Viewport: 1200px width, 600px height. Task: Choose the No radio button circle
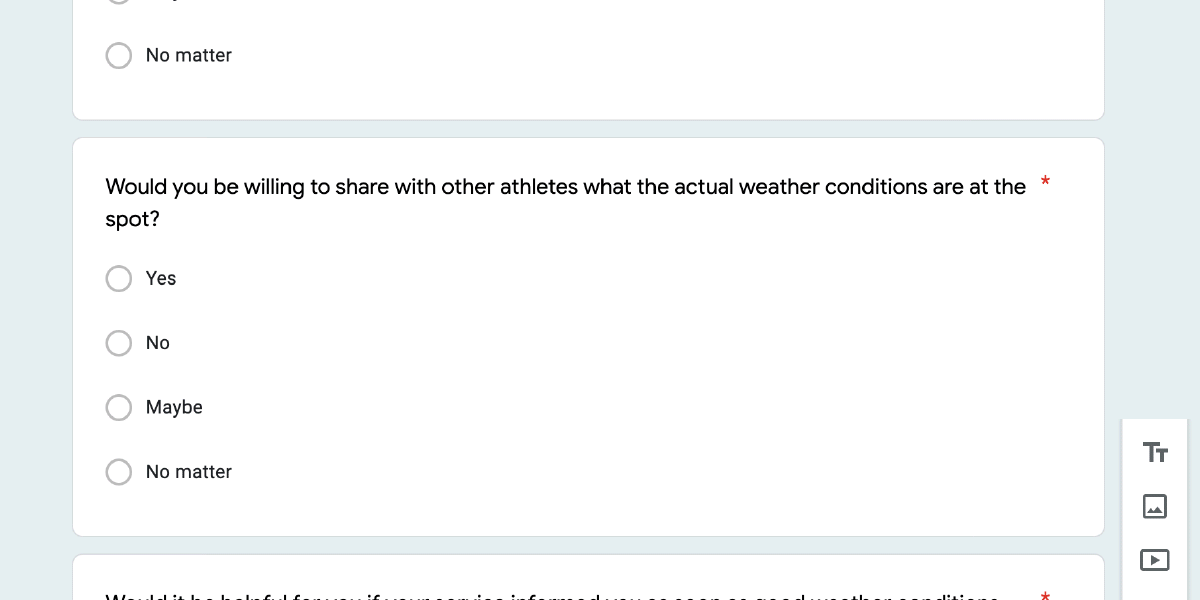[119, 343]
